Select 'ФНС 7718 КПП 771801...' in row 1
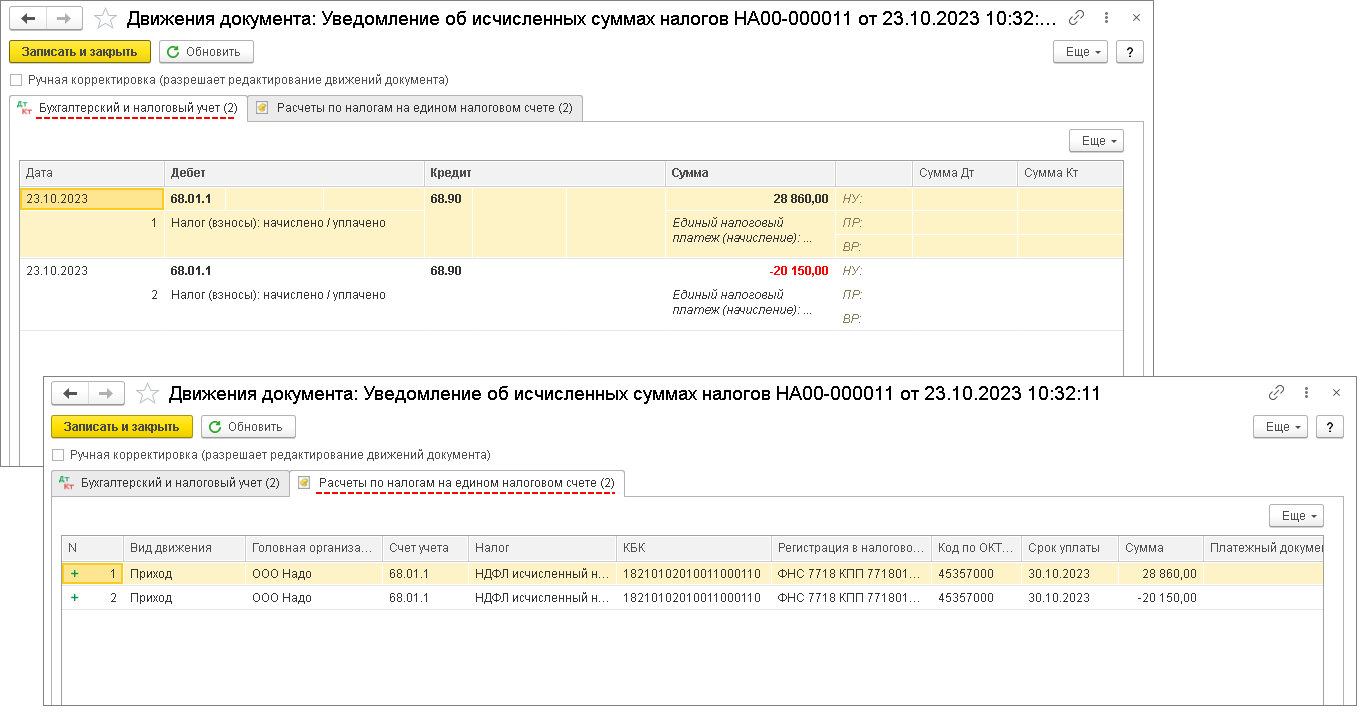1363x716 pixels. (851, 574)
